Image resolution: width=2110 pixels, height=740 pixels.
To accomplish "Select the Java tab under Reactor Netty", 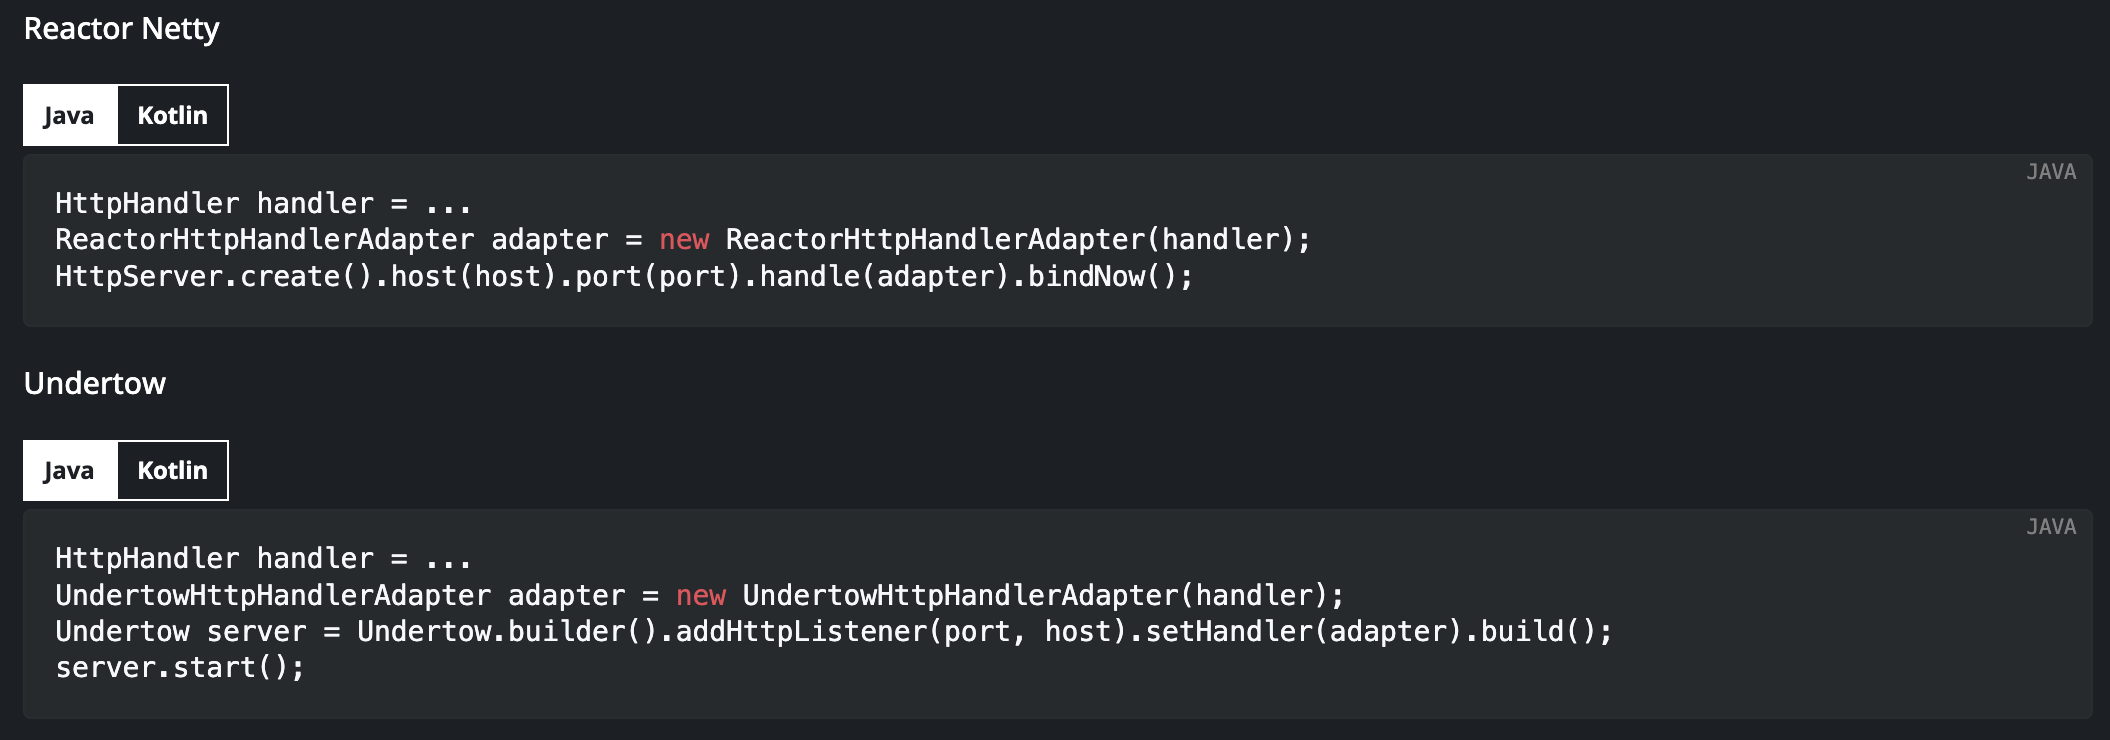I will coord(70,115).
